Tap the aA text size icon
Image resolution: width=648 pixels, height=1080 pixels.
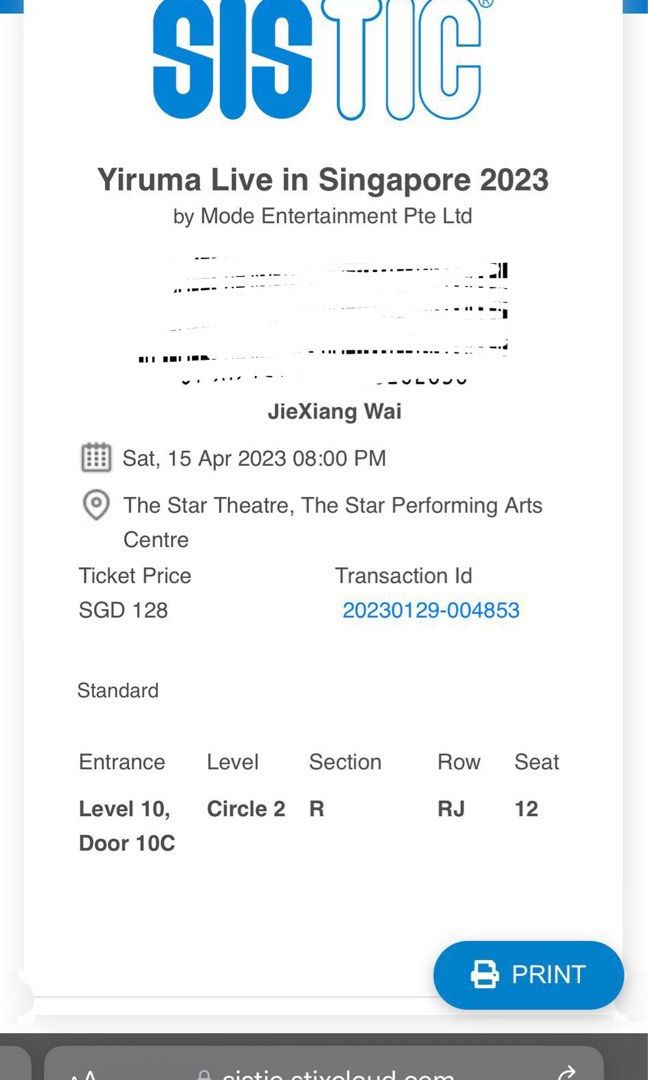click(x=84, y=1075)
